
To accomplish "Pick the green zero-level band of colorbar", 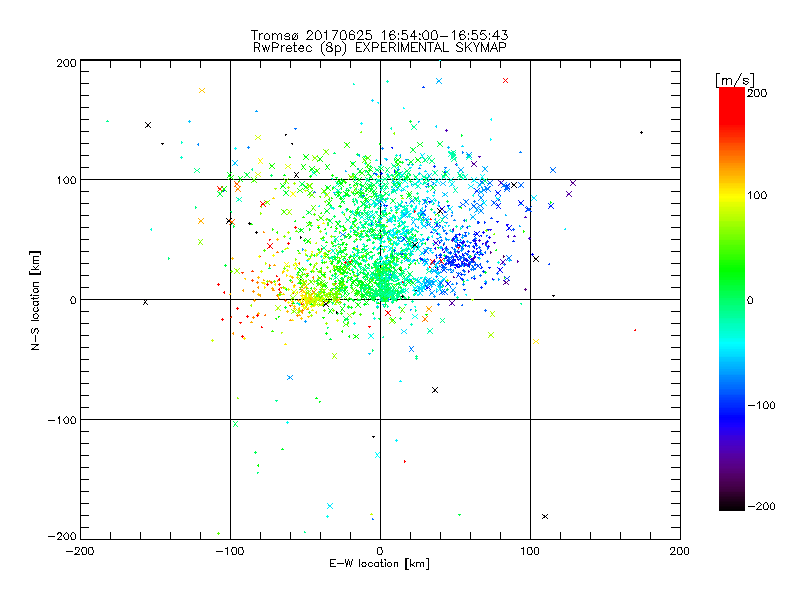I will click(x=732, y=299).
